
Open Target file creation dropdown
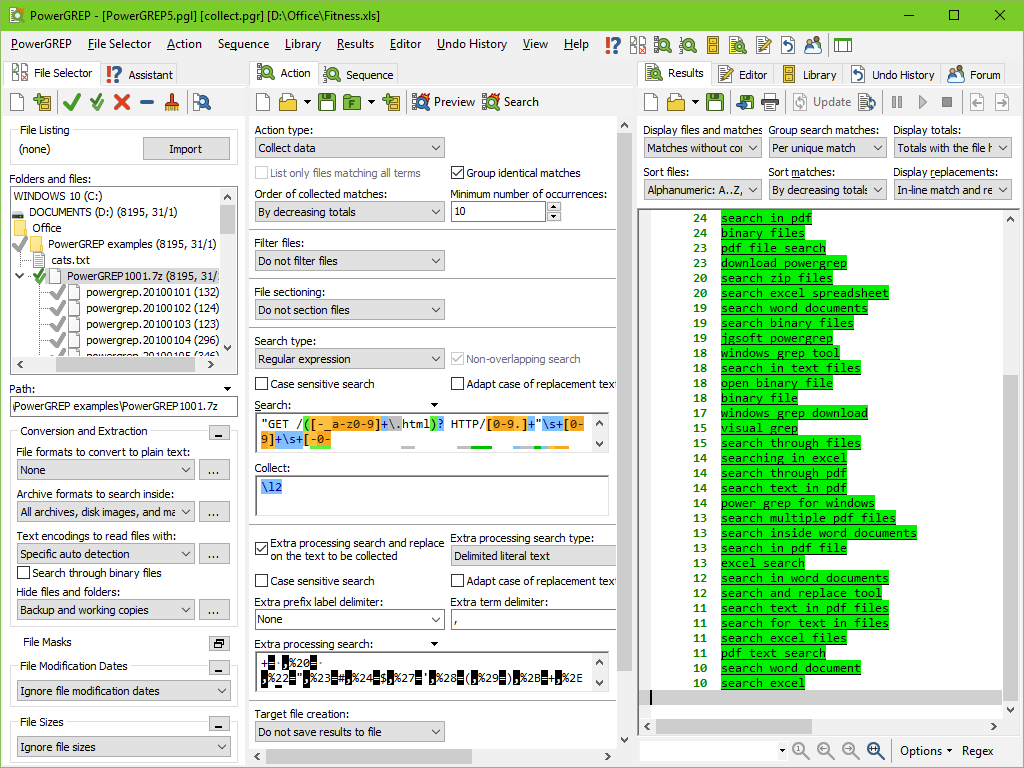(349, 732)
